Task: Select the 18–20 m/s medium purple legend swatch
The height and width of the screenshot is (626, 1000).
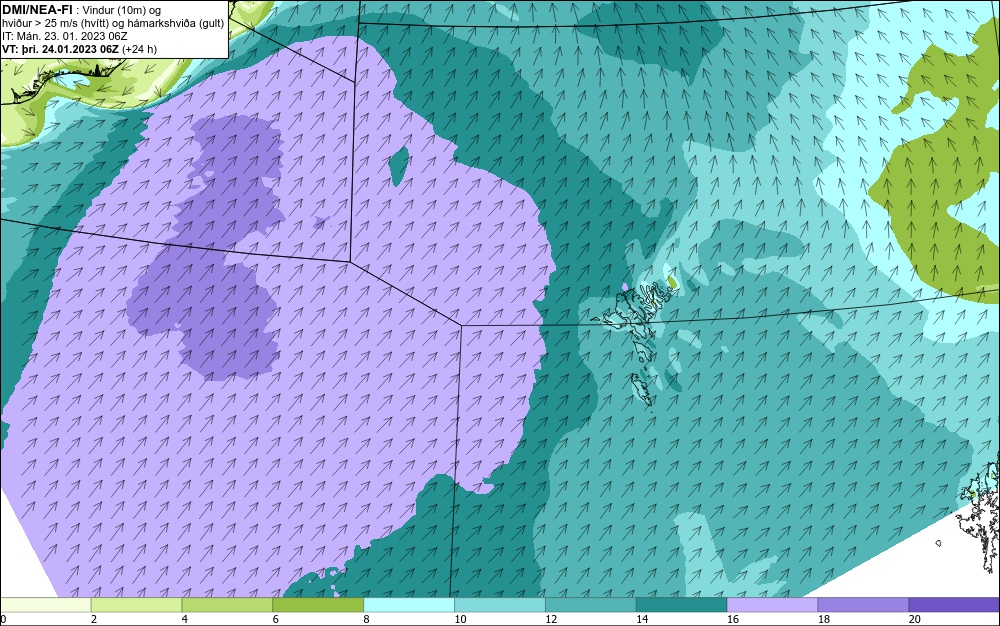Action: point(864,605)
